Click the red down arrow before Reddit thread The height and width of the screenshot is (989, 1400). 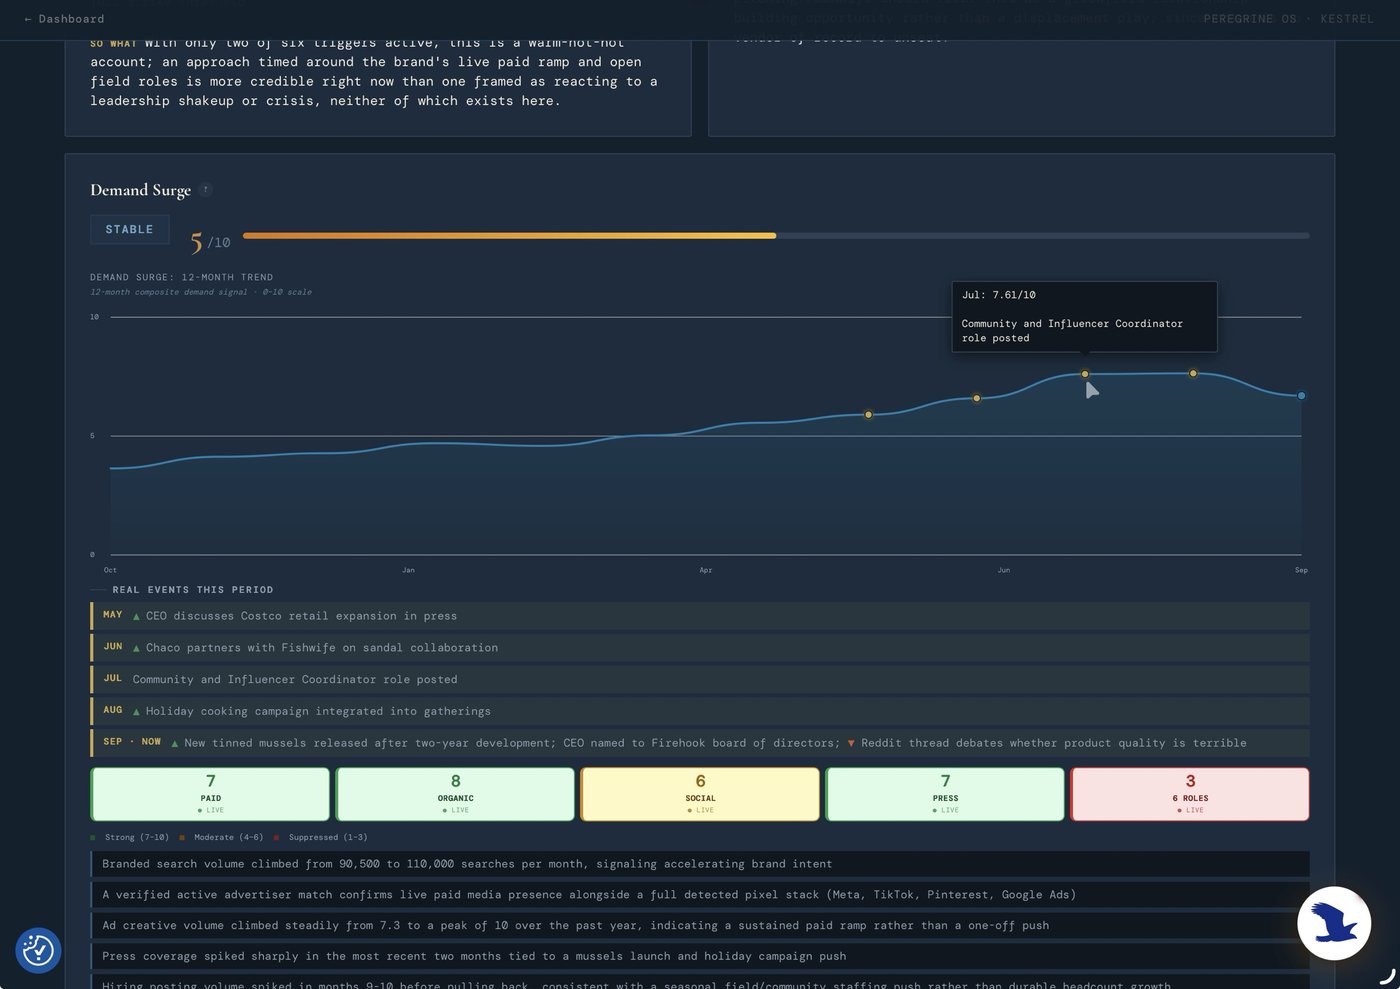point(851,744)
